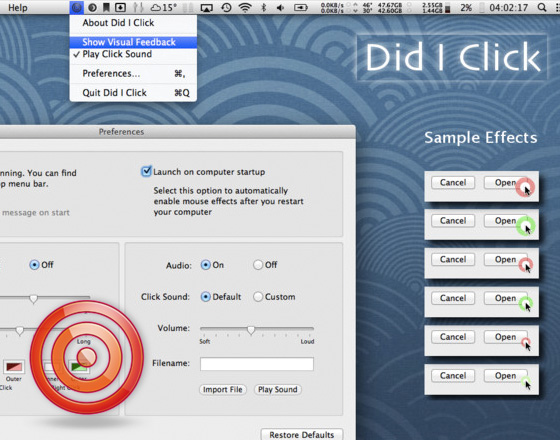Open the vertical sliders menu bar icon

click(x=138, y=7)
